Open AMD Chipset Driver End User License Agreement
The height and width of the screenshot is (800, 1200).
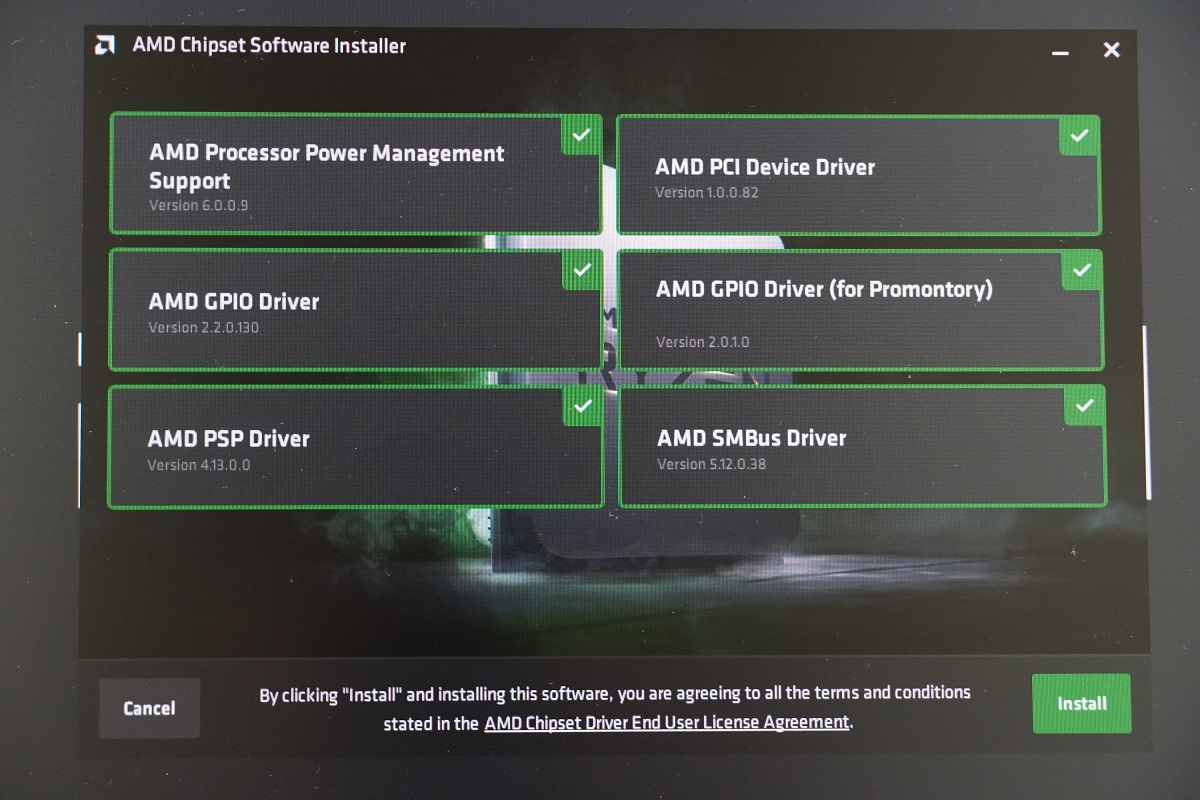666,722
